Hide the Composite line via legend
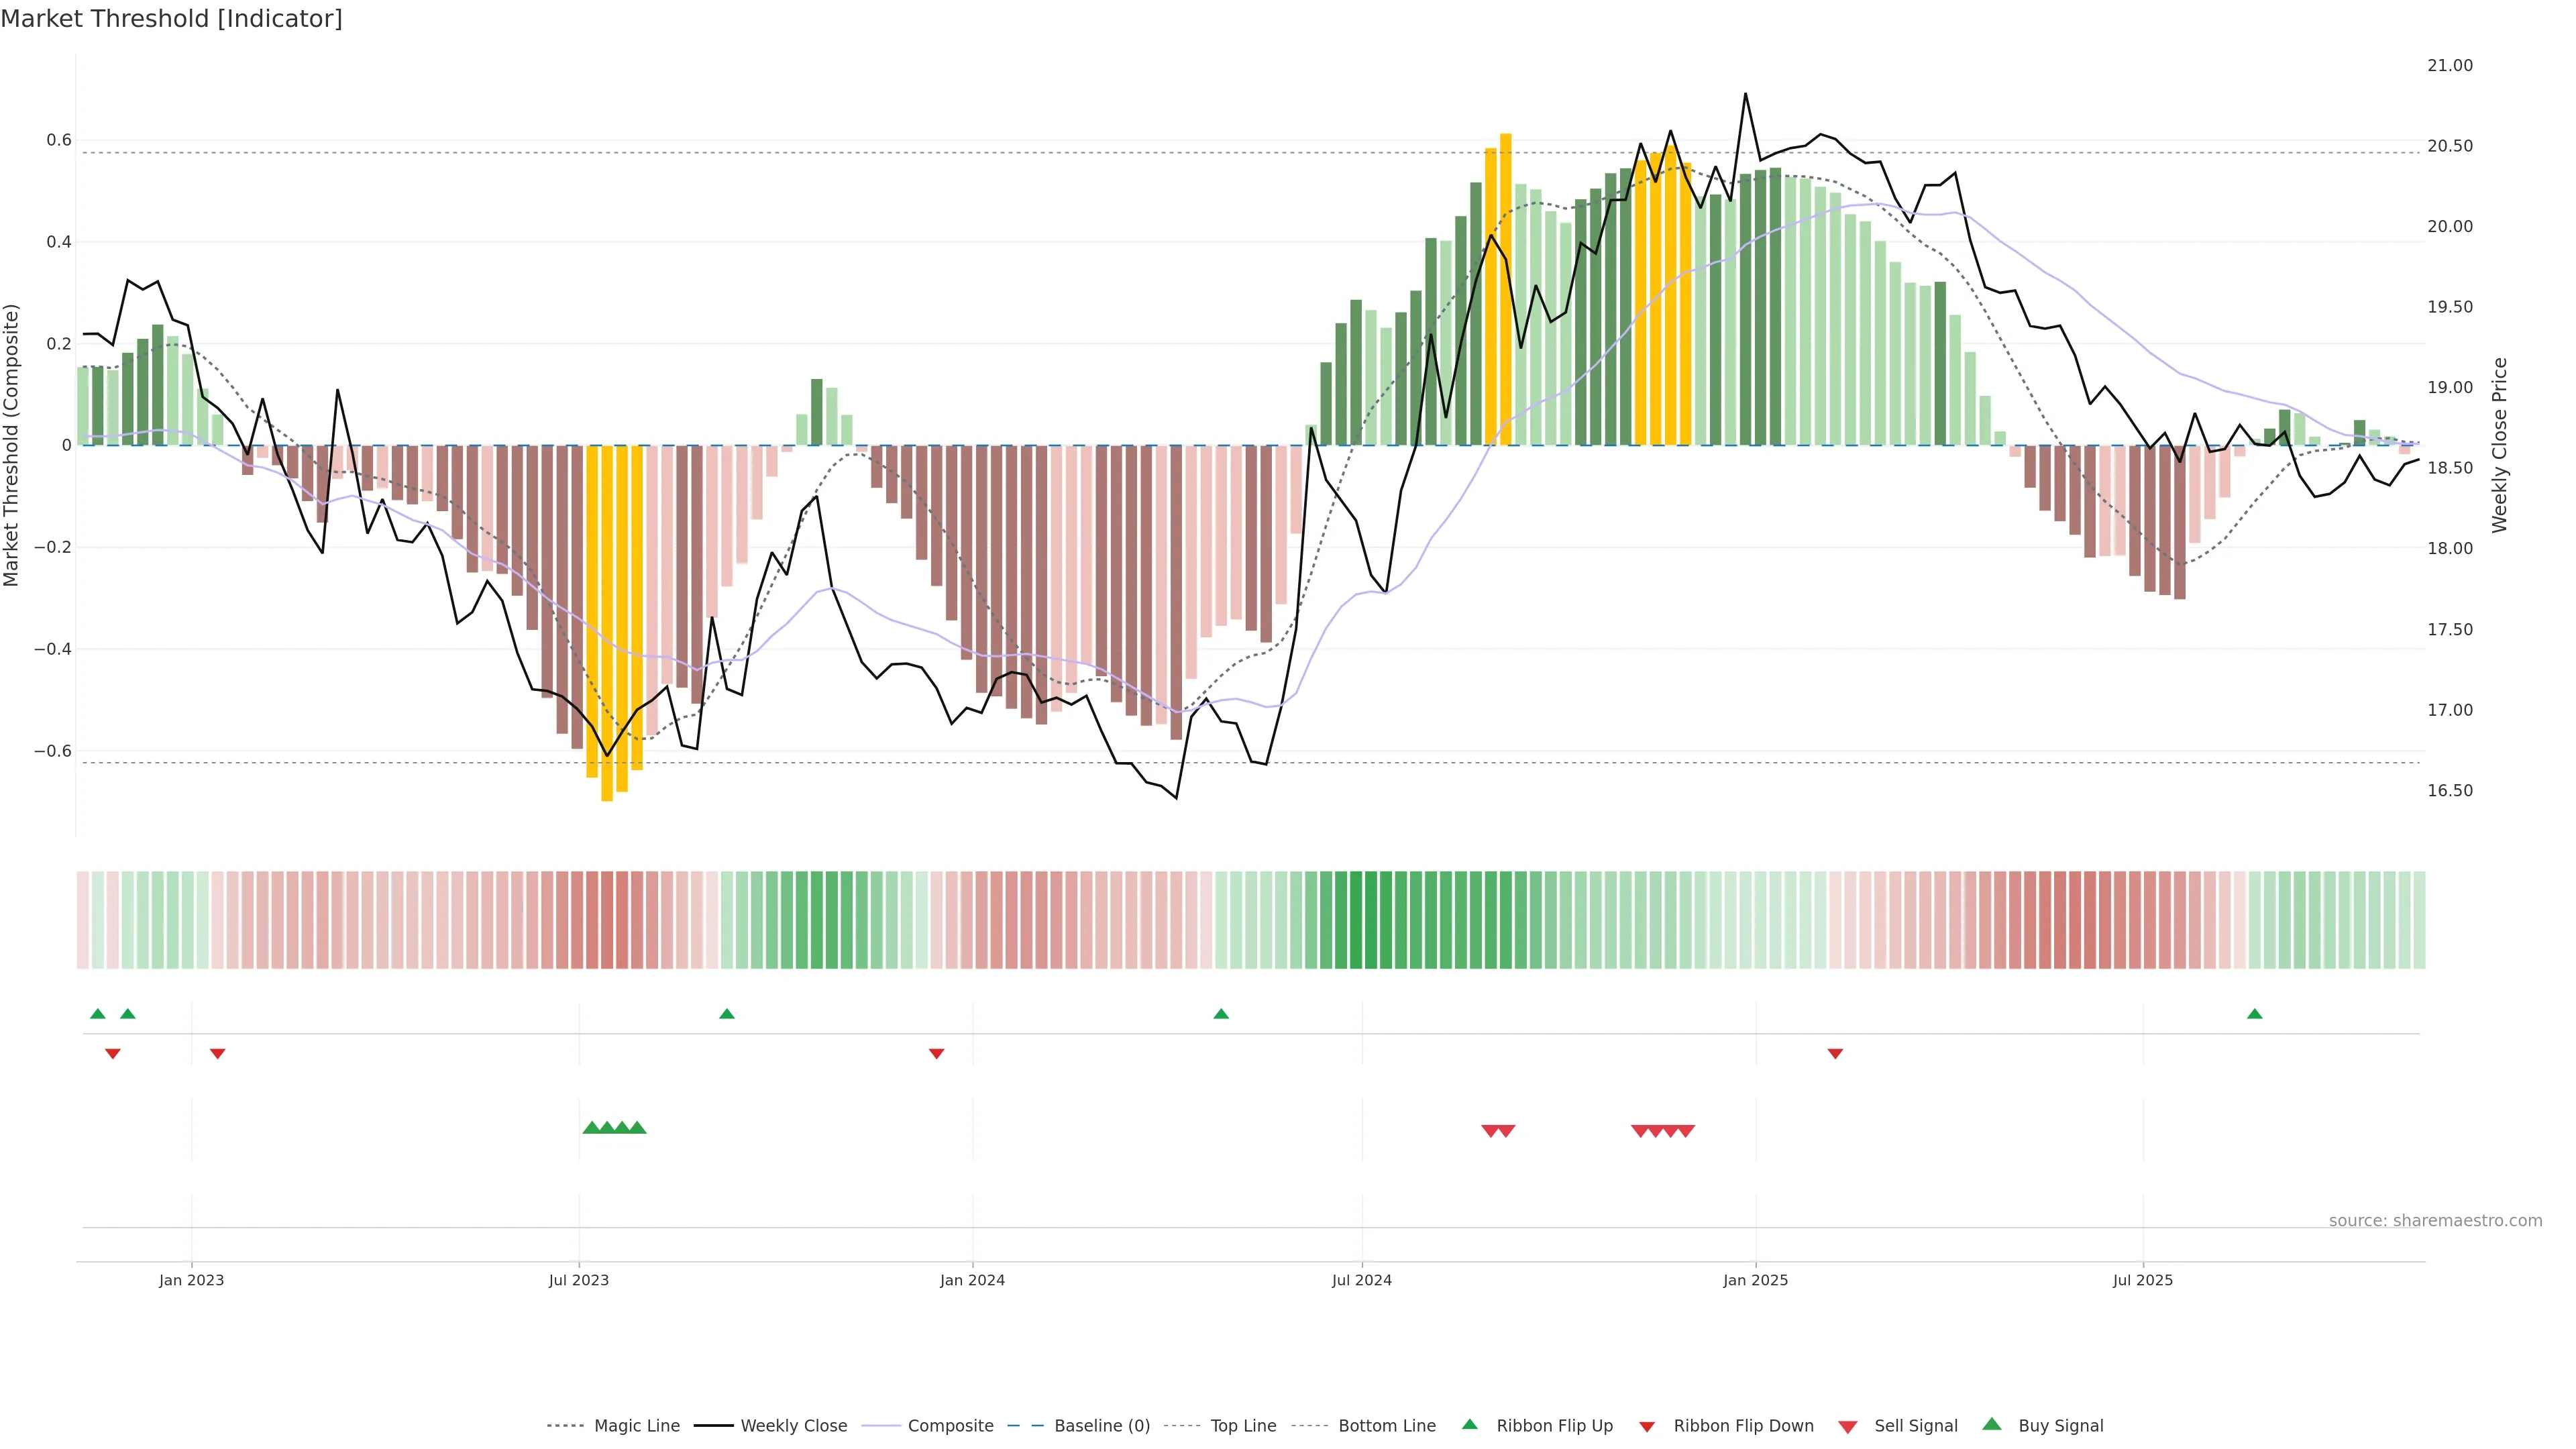This screenshot has height=1449, width=2576. pos(950,1426)
